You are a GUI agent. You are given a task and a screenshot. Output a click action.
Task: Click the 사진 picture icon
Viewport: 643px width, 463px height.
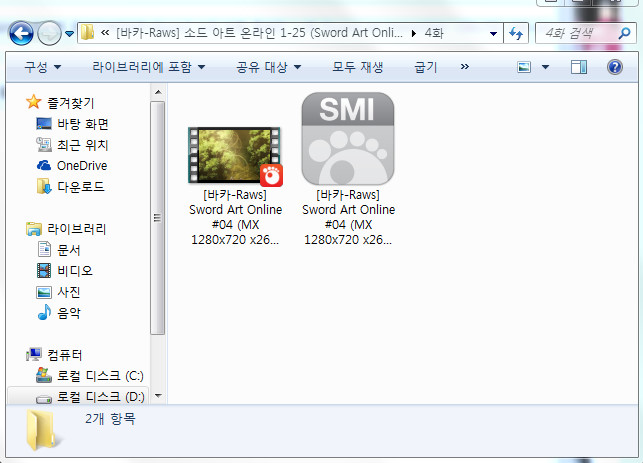click(x=44, y=292)
